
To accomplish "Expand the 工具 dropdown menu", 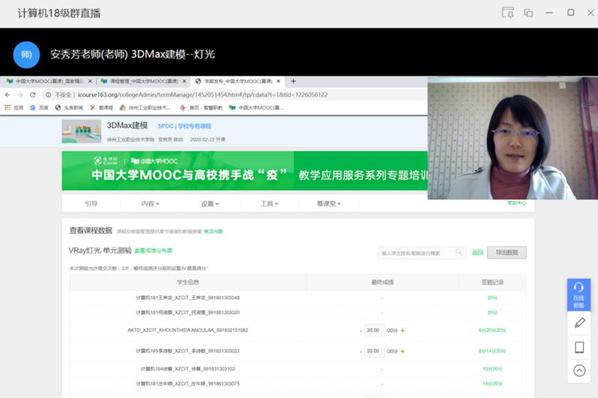I will tap(269, 204).
